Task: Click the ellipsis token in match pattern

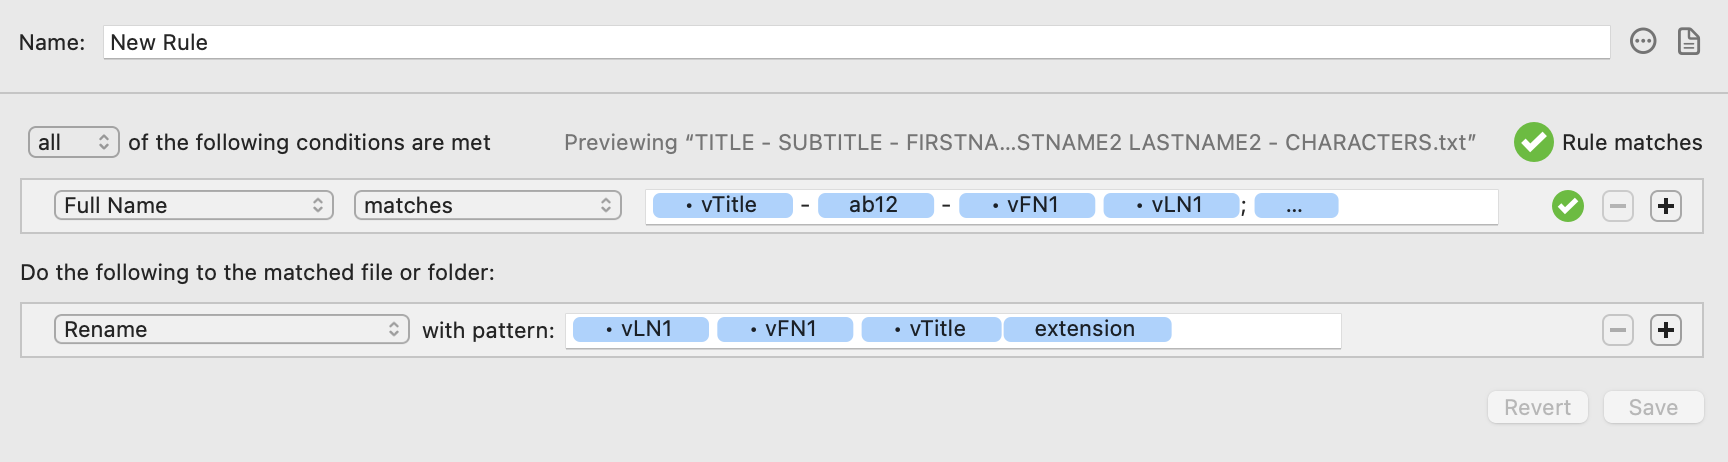Action: click(x=1295, y=205)
